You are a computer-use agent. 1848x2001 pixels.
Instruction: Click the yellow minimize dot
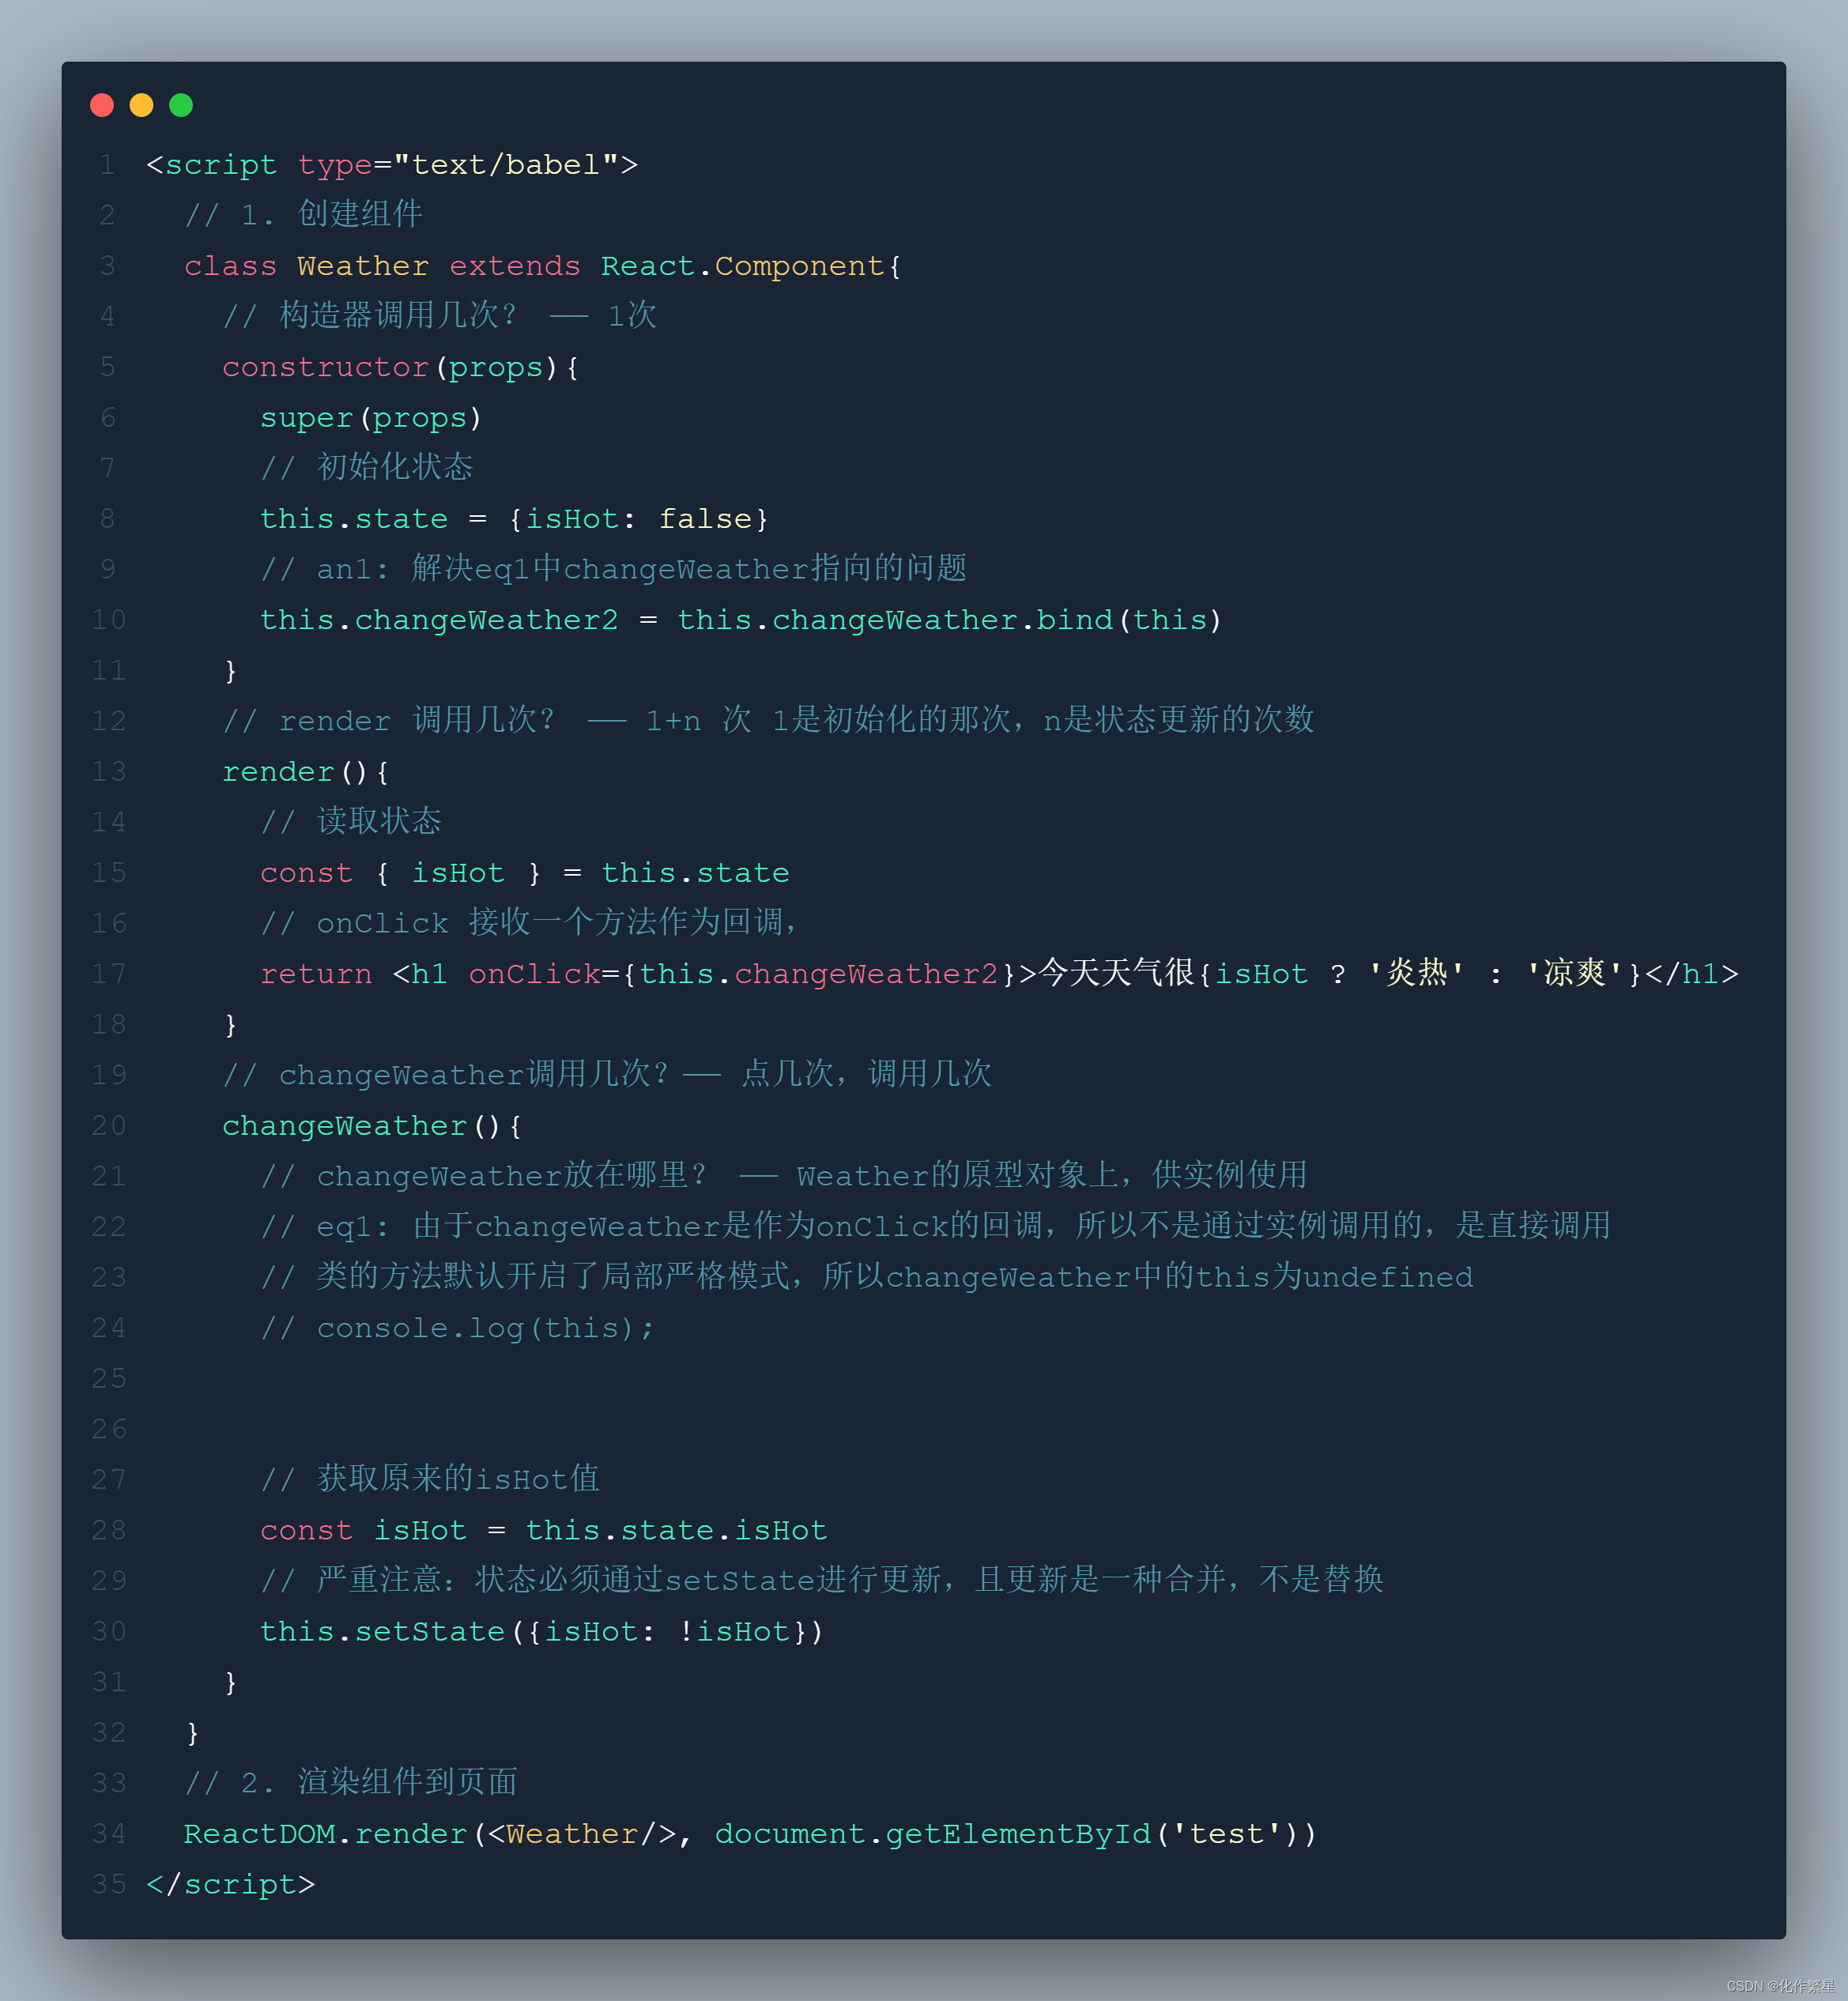[141, 105]
